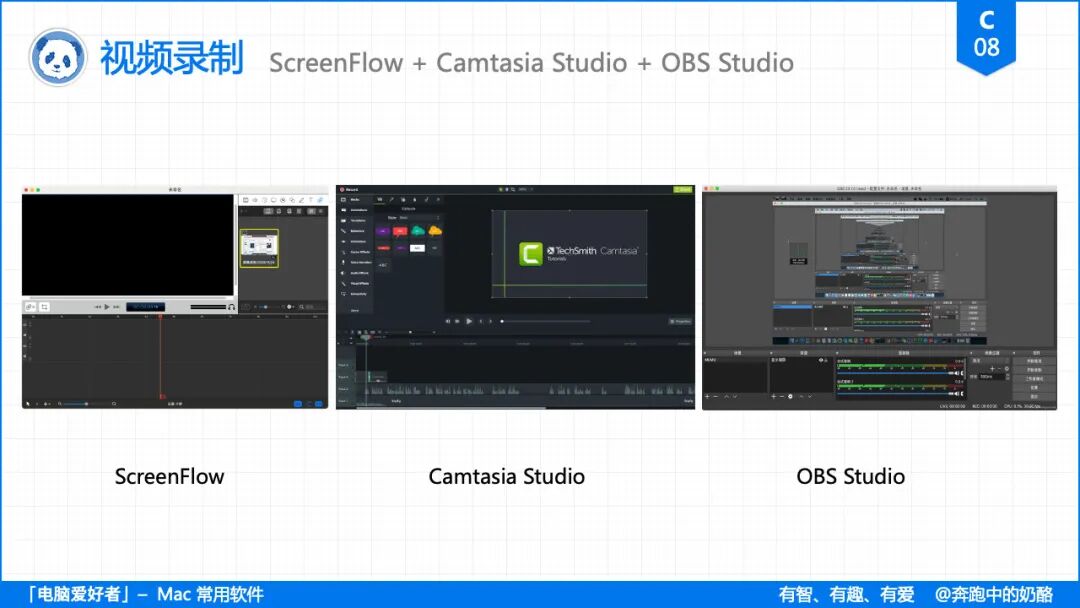Open Audio Effects in Camtasia sidebar
The width and height of the screenshot is (1080, 608).
355,273
